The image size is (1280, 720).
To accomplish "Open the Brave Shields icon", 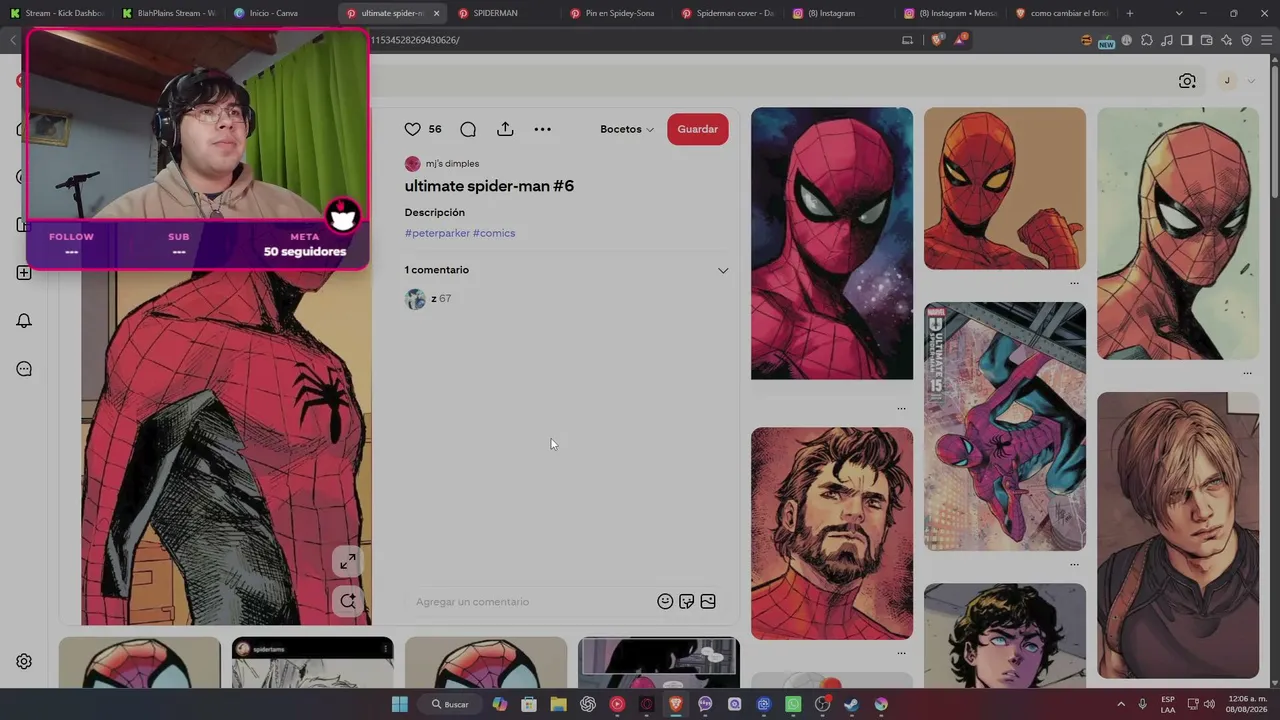I will tap(937, 40).
